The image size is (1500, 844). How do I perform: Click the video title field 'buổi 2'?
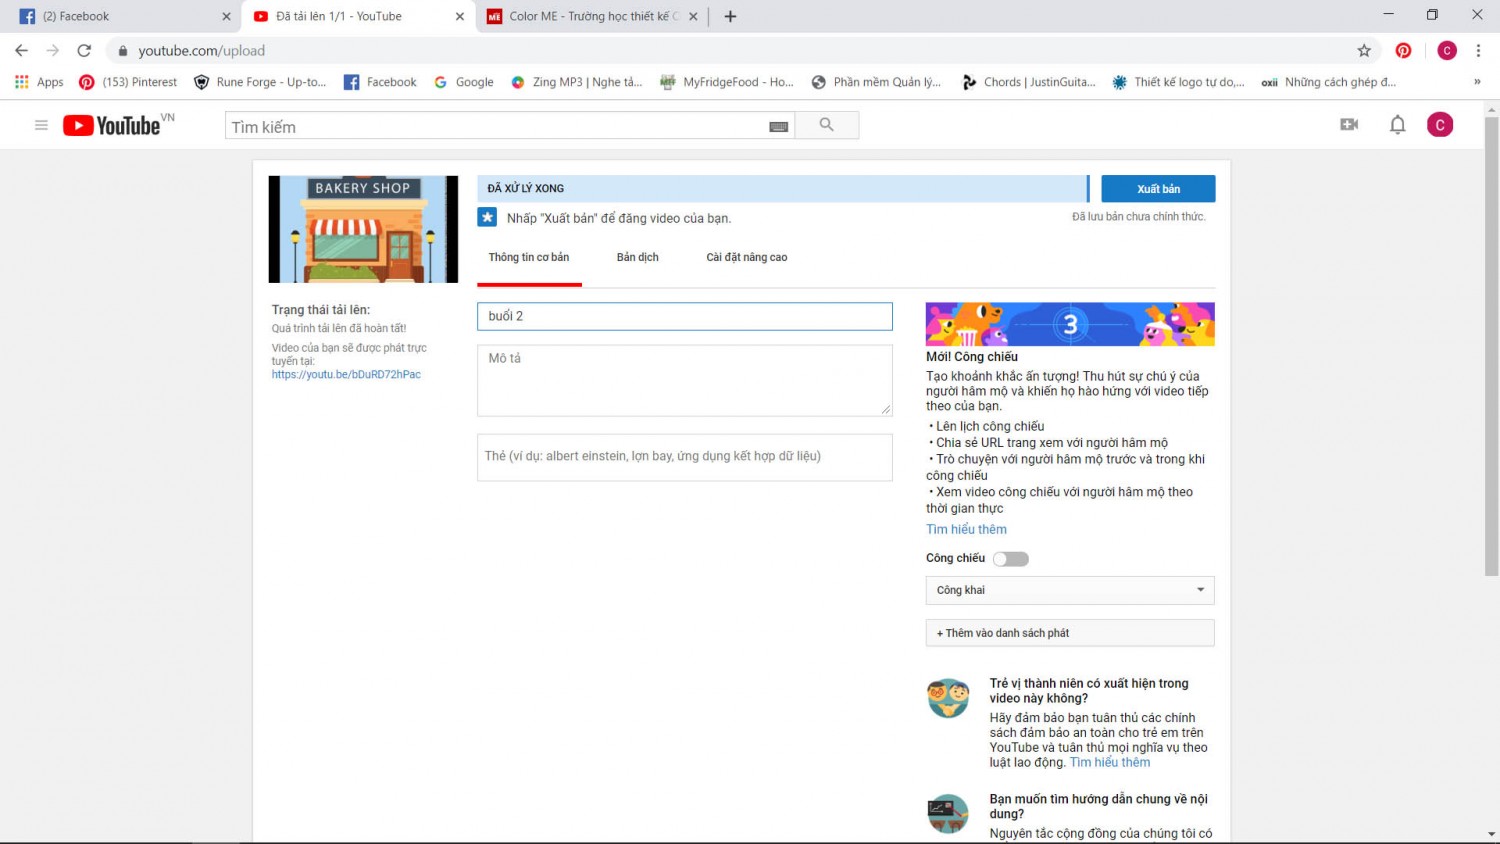[685, 316]
